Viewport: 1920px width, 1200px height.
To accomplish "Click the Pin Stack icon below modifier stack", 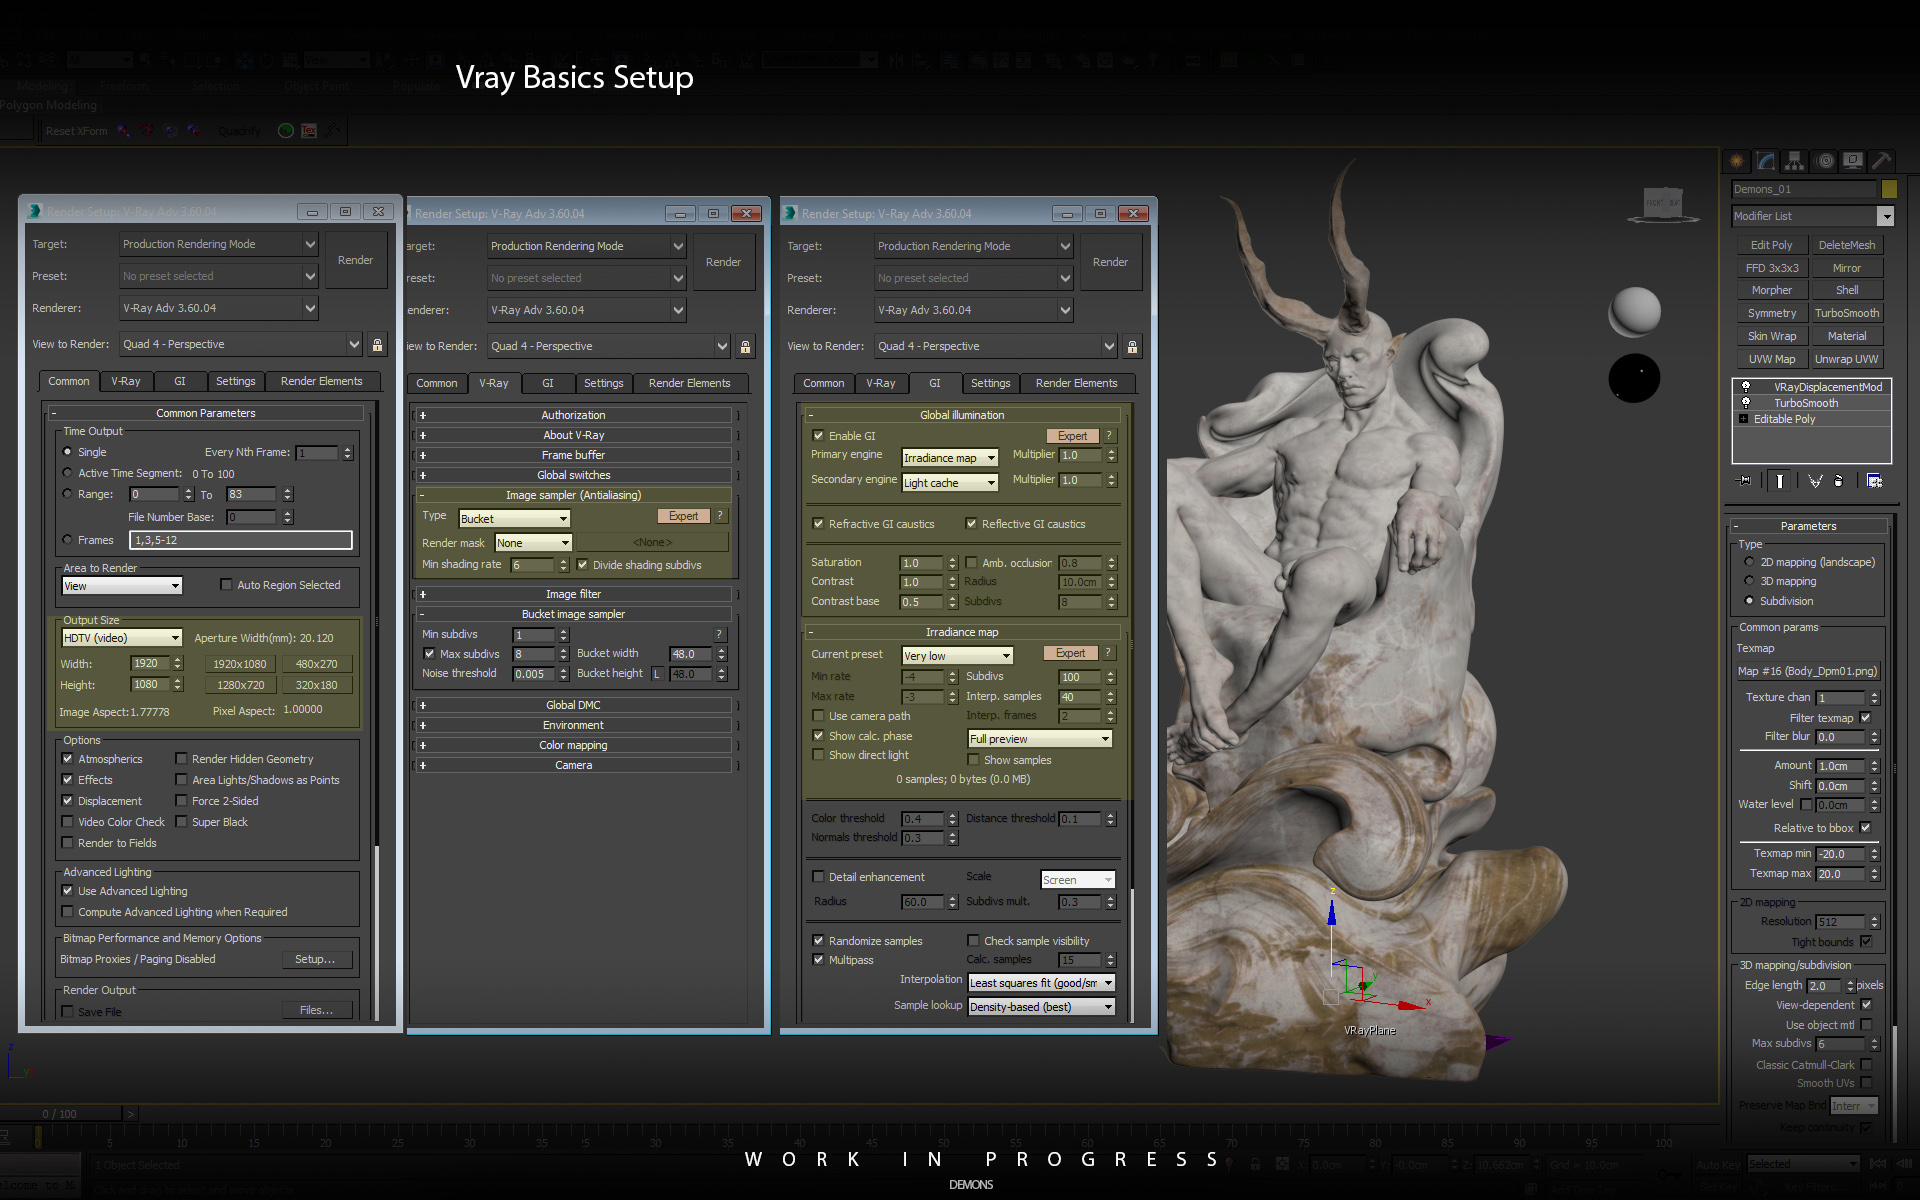I will tap(1745, 481).
